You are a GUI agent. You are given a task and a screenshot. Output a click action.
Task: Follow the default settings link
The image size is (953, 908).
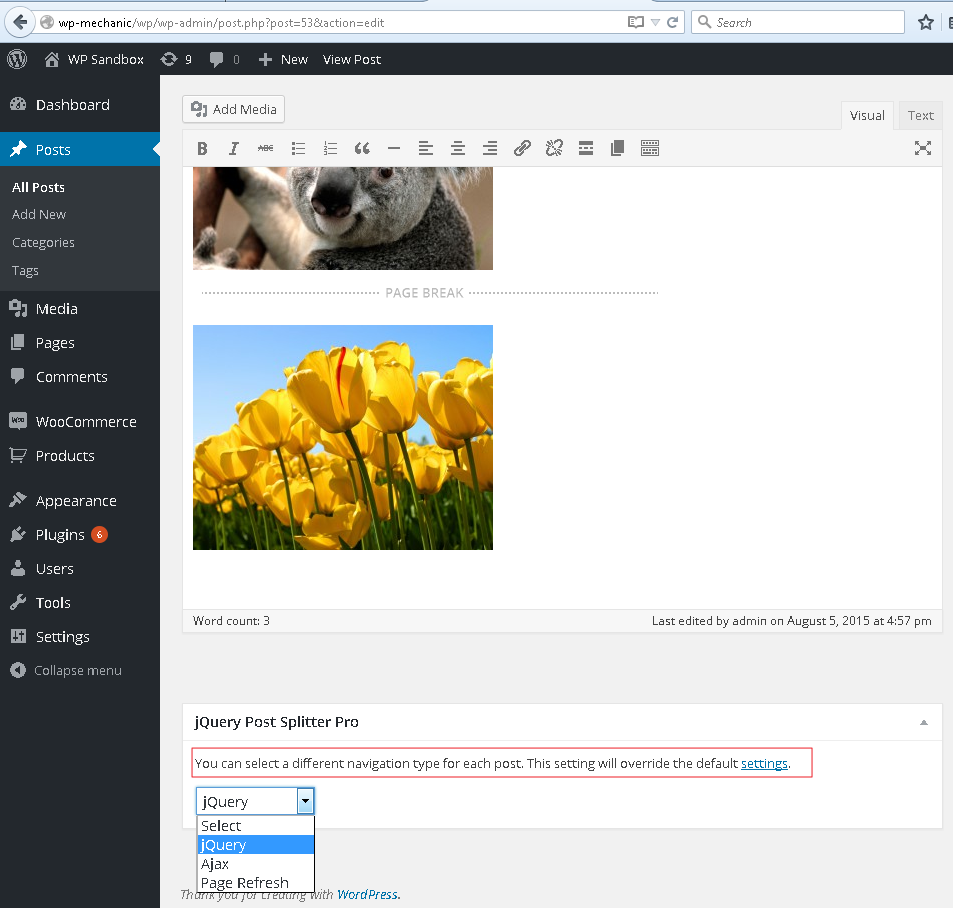point(764,764)
